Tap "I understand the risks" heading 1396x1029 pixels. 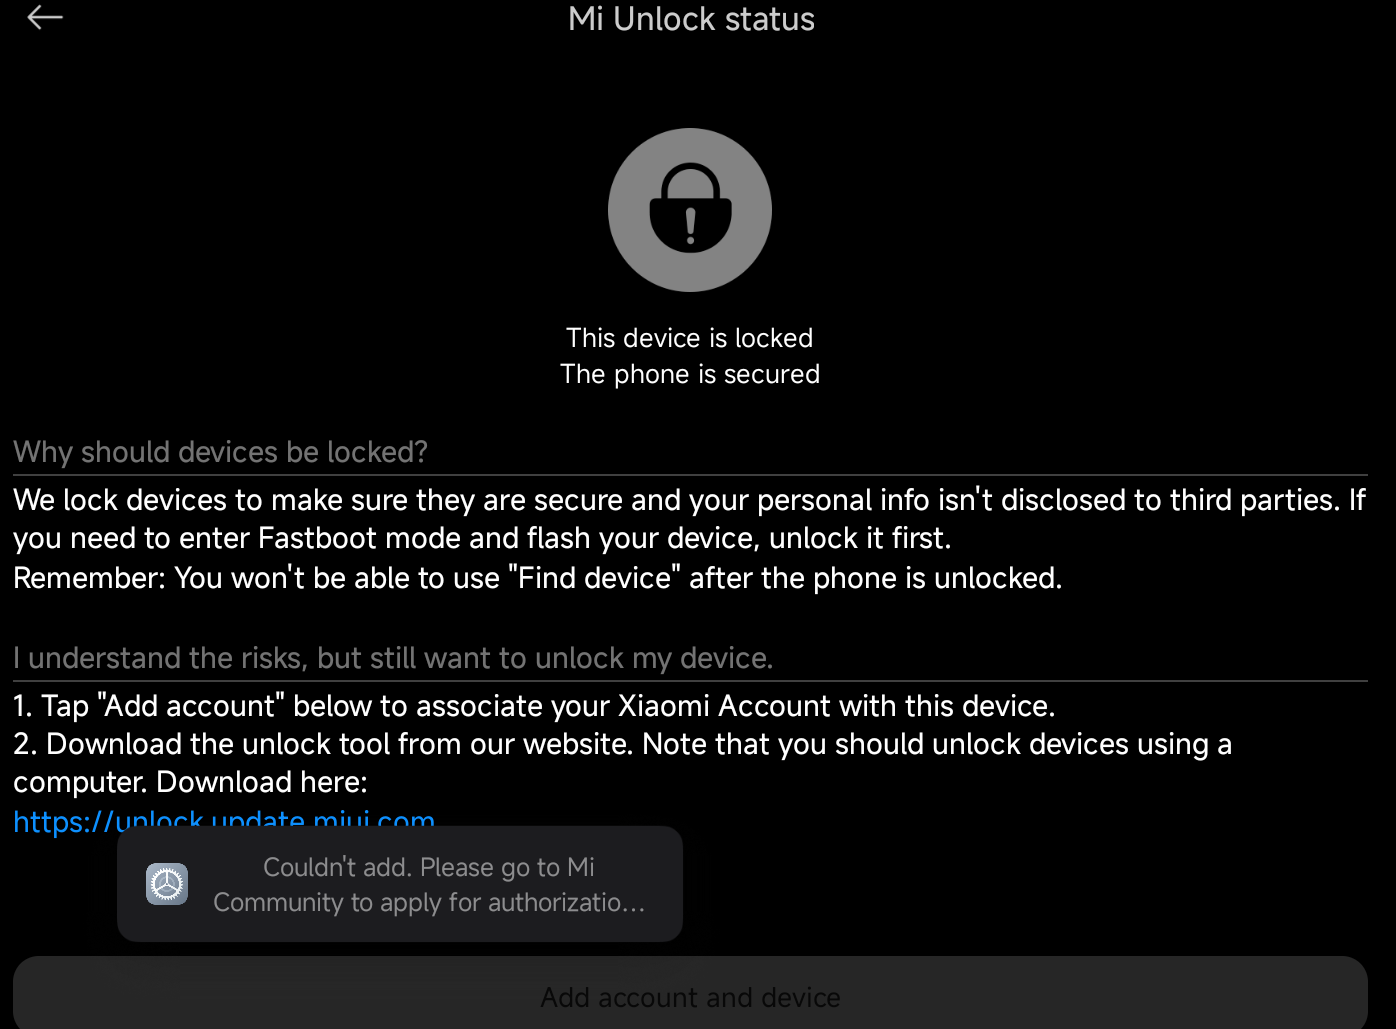coord(393,658)
